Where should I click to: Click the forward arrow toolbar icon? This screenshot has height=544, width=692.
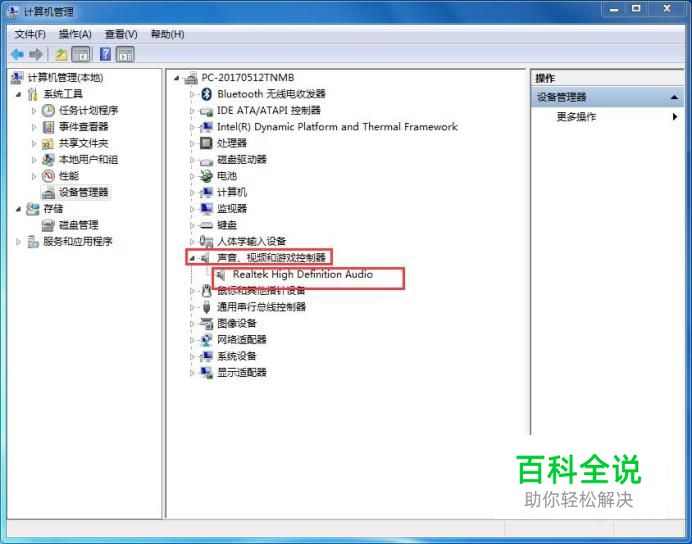pos(36,55)
